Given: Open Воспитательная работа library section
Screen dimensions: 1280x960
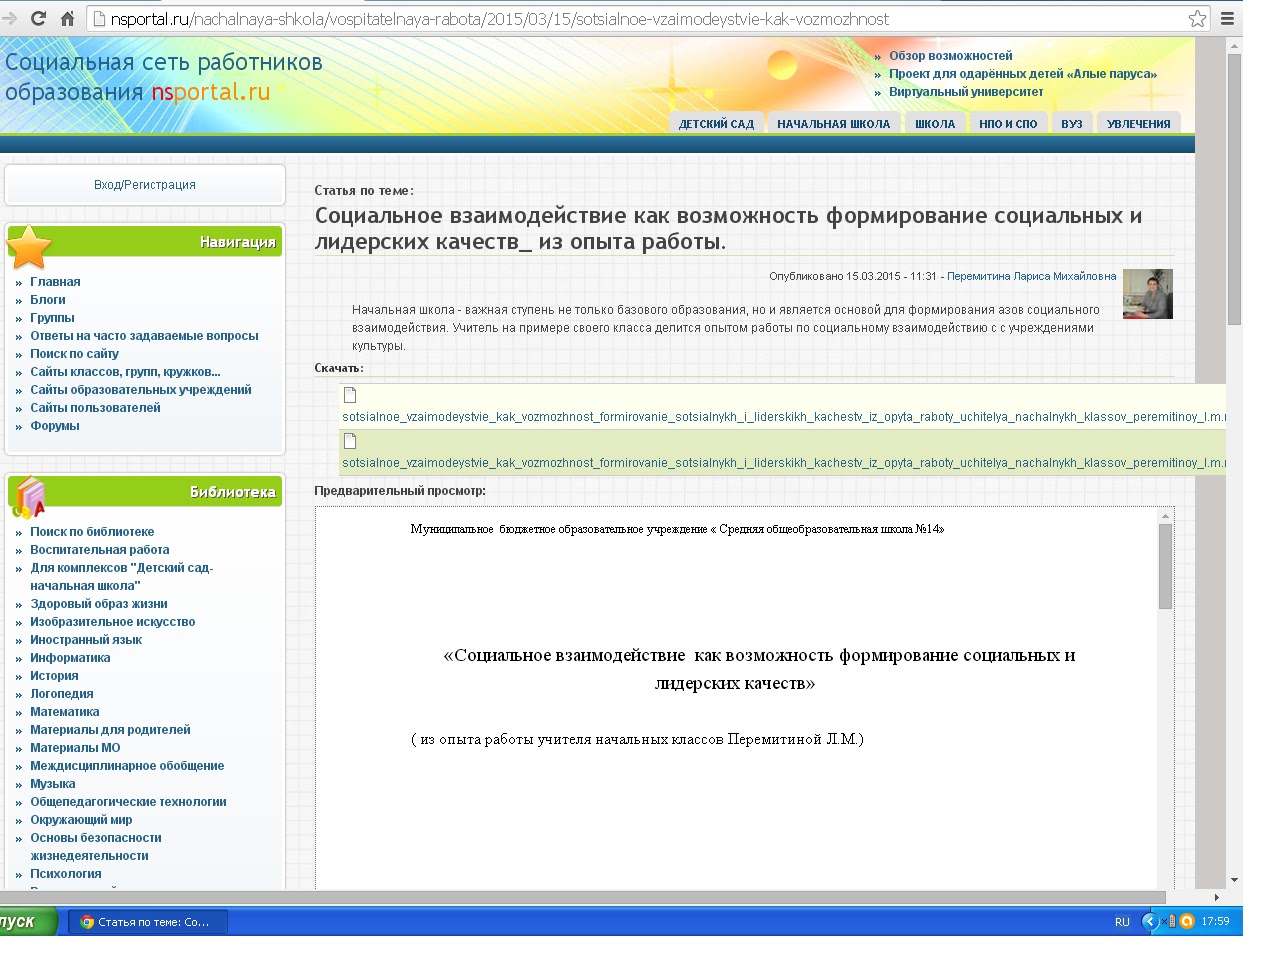Looking at the screenshot, I should click(x=100, y=550).
